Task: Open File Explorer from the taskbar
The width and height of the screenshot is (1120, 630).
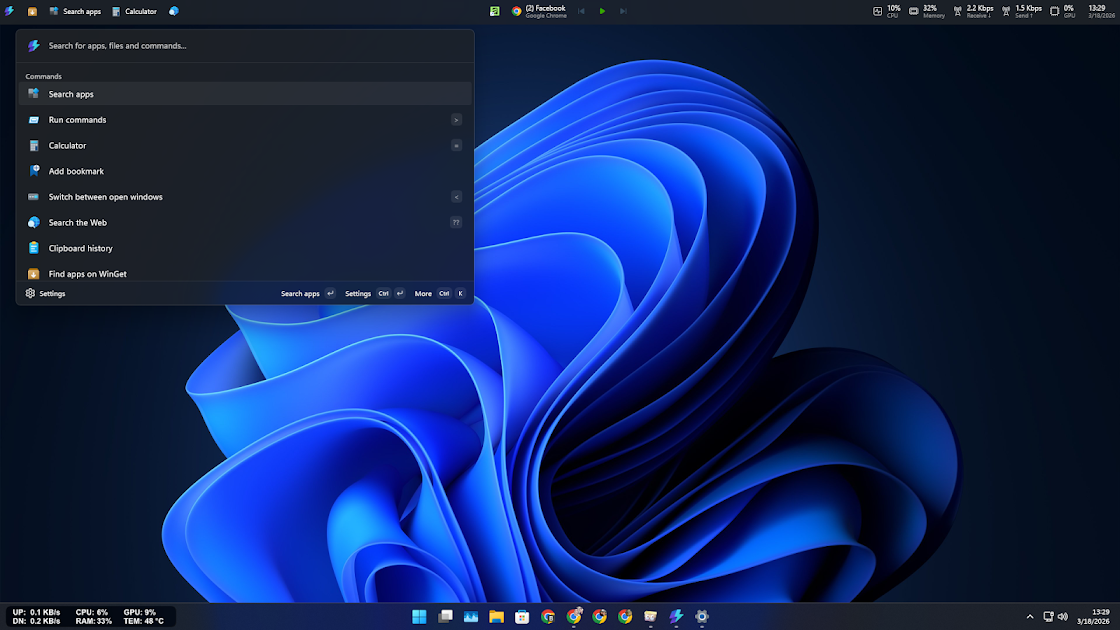Action: tap(495, 617)
